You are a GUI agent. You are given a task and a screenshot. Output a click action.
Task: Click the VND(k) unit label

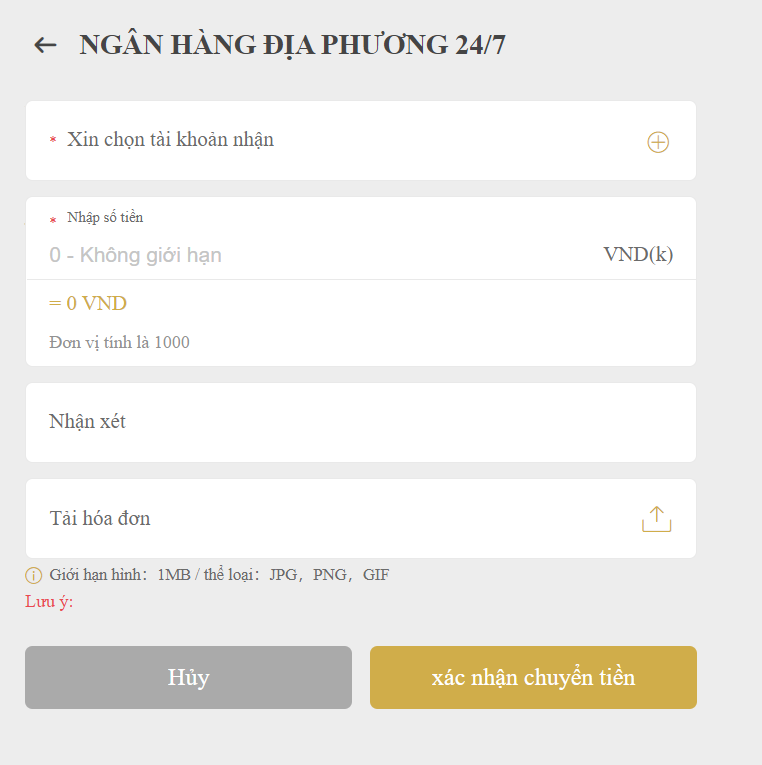click(x=638, y=254)
